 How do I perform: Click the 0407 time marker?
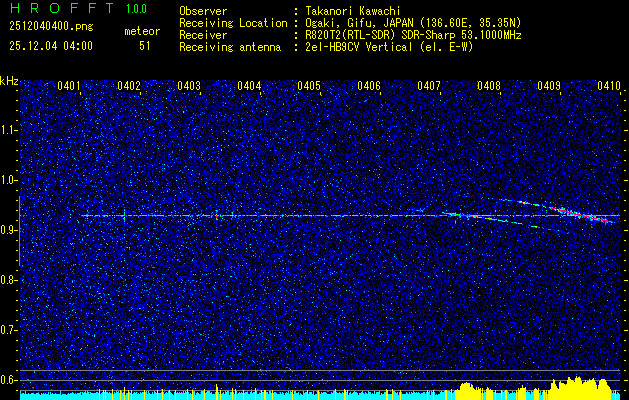coord(429,85)
